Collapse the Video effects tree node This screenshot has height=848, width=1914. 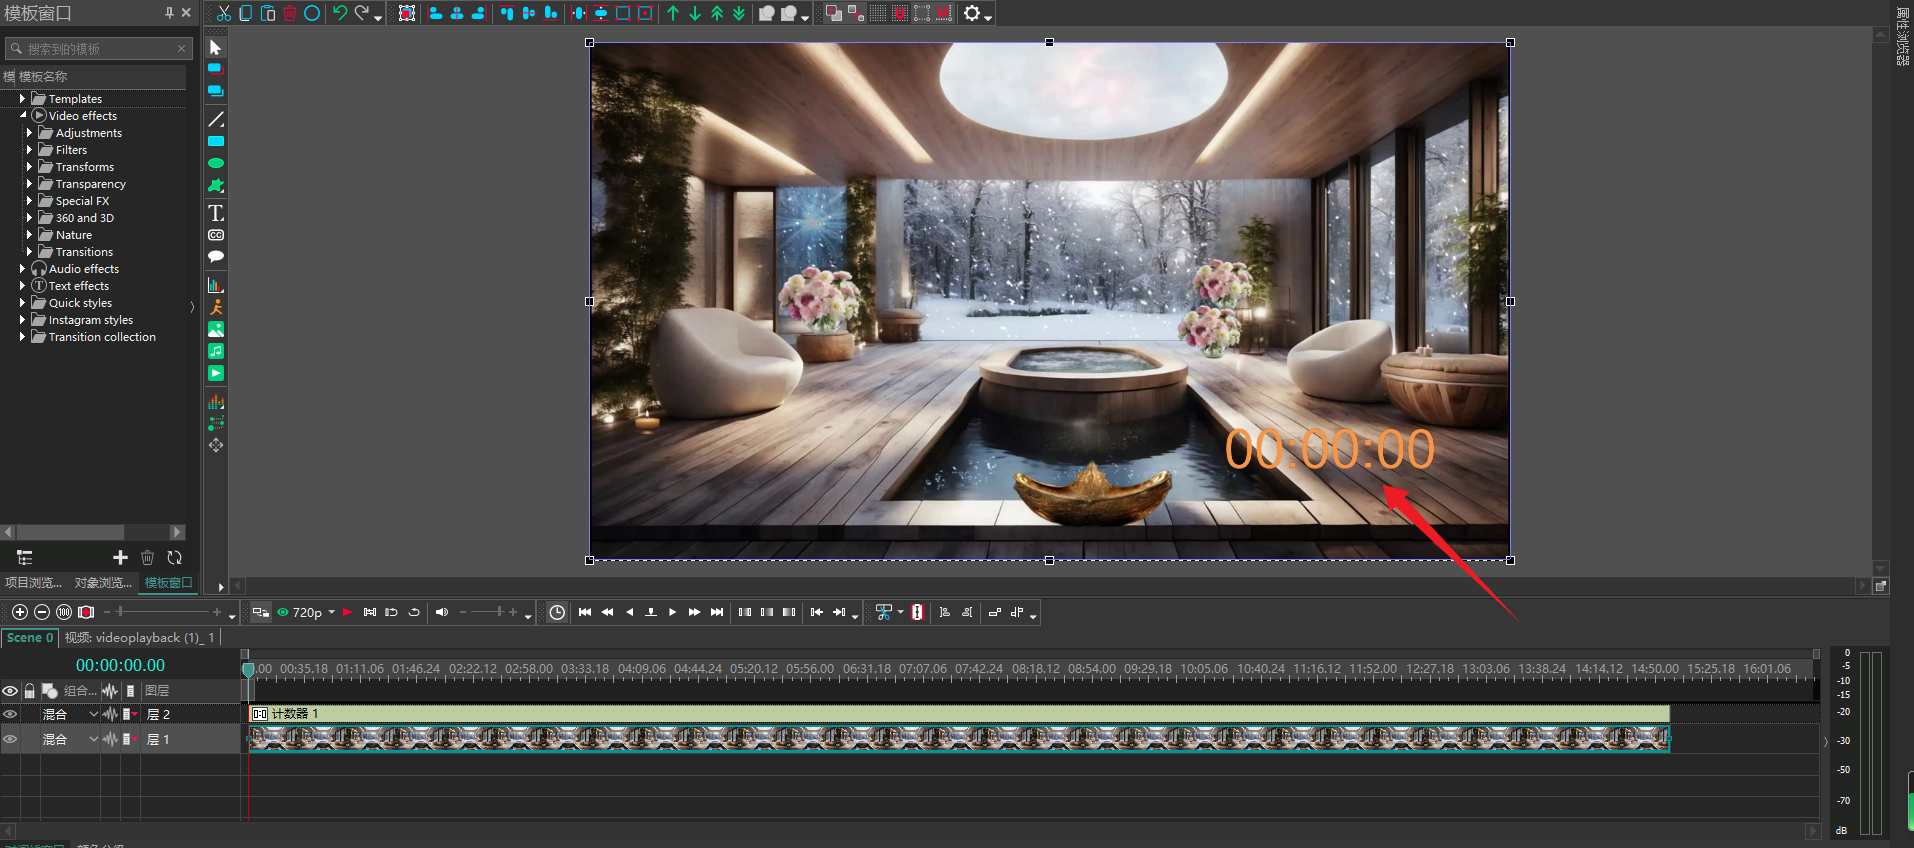23,116
